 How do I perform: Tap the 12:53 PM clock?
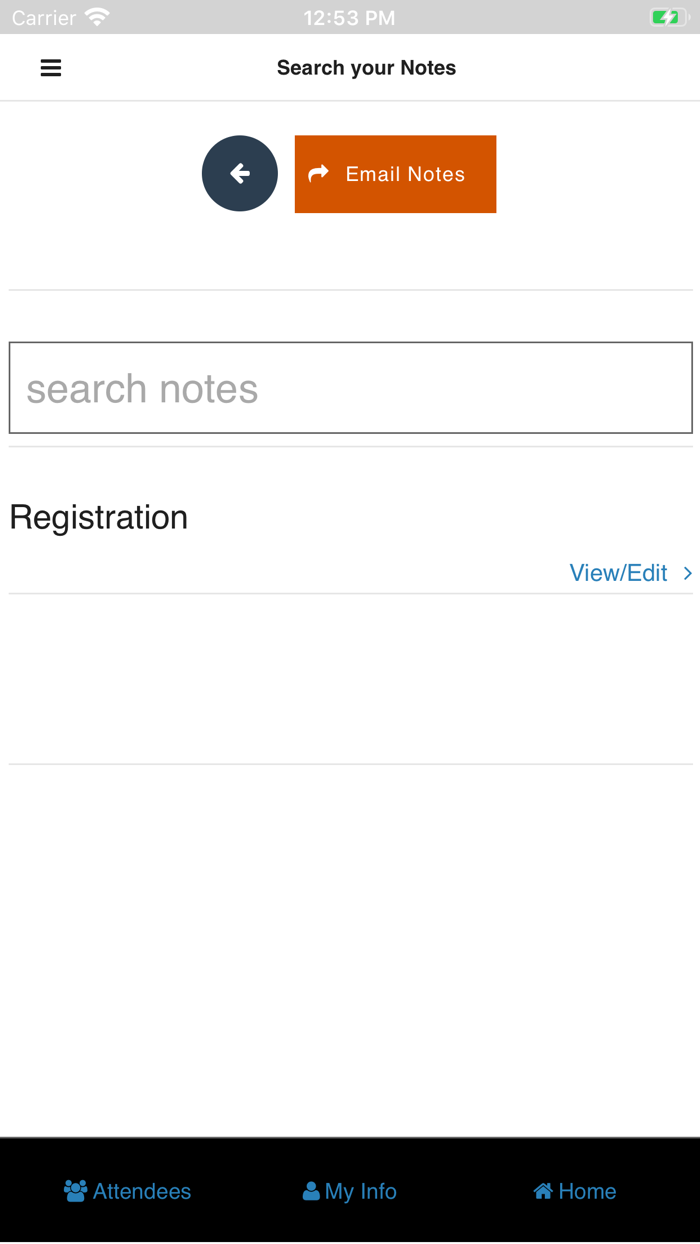pyautogui.click(x=349, y=18)
